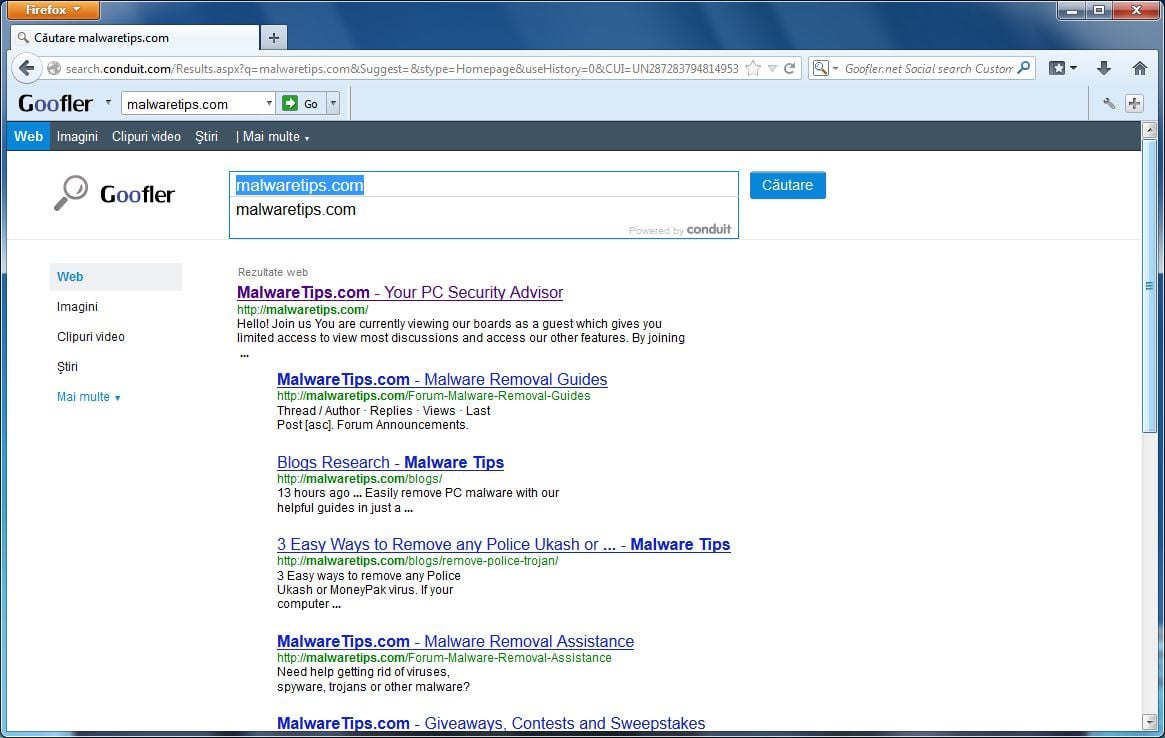The width and height of the screenshot is (1165, 738).
Task: Open toolbar options wrench icon
Action: [1109, 103]
